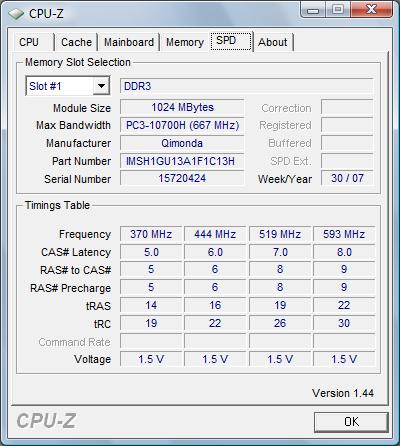Minimize the CPU-Z window
Viewport: 400px width, 446px height.
pos(313,9)
